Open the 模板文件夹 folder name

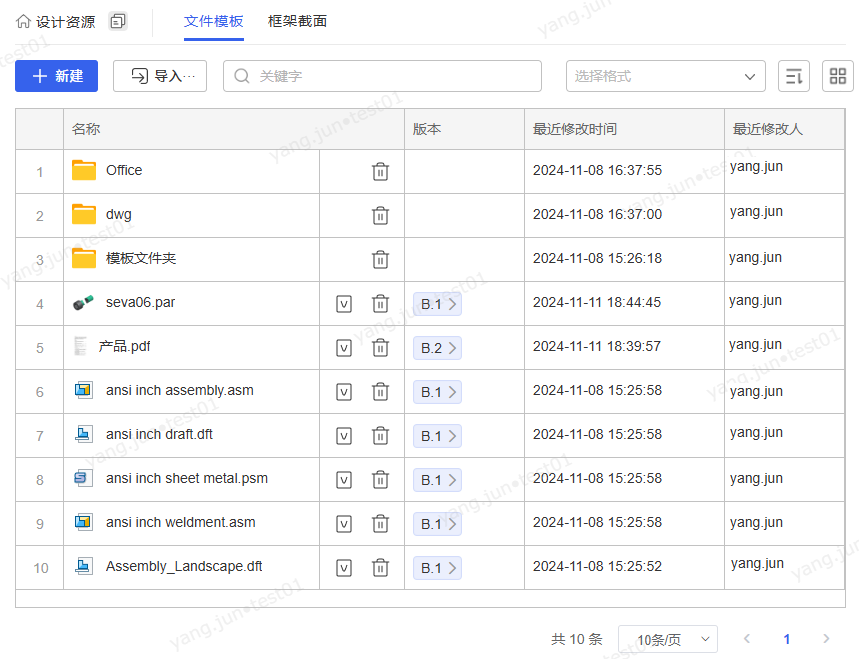click(x=141, y=259)
